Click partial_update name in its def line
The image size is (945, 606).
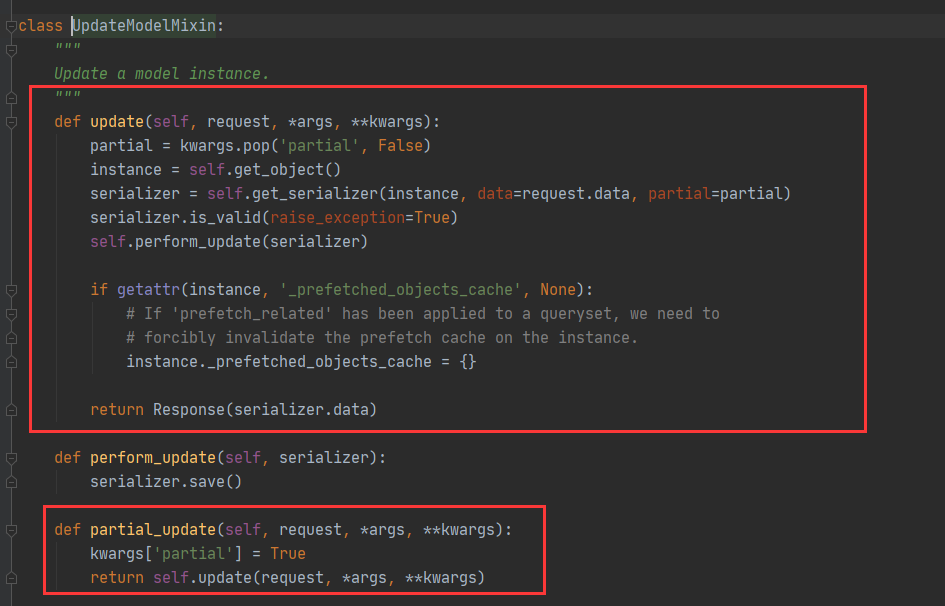(153, 529)
